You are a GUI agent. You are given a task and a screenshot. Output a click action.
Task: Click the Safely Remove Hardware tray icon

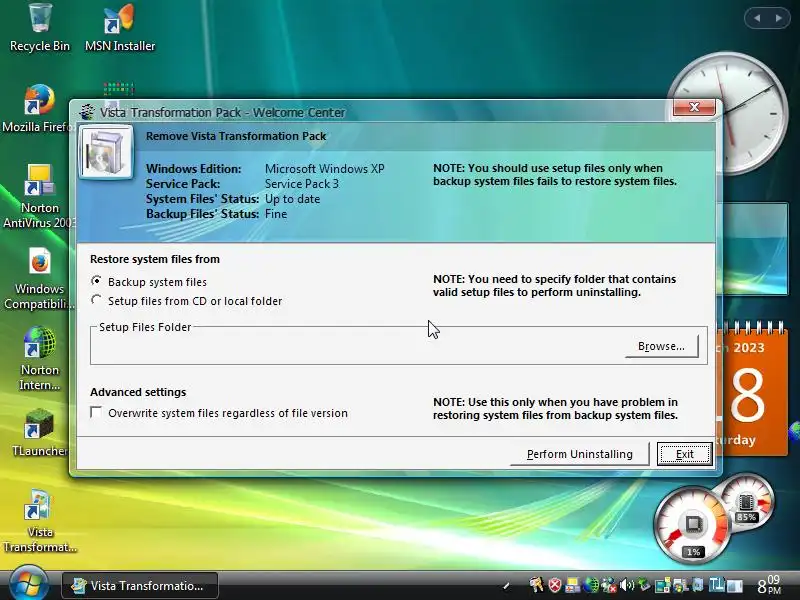tap(644, 585)
